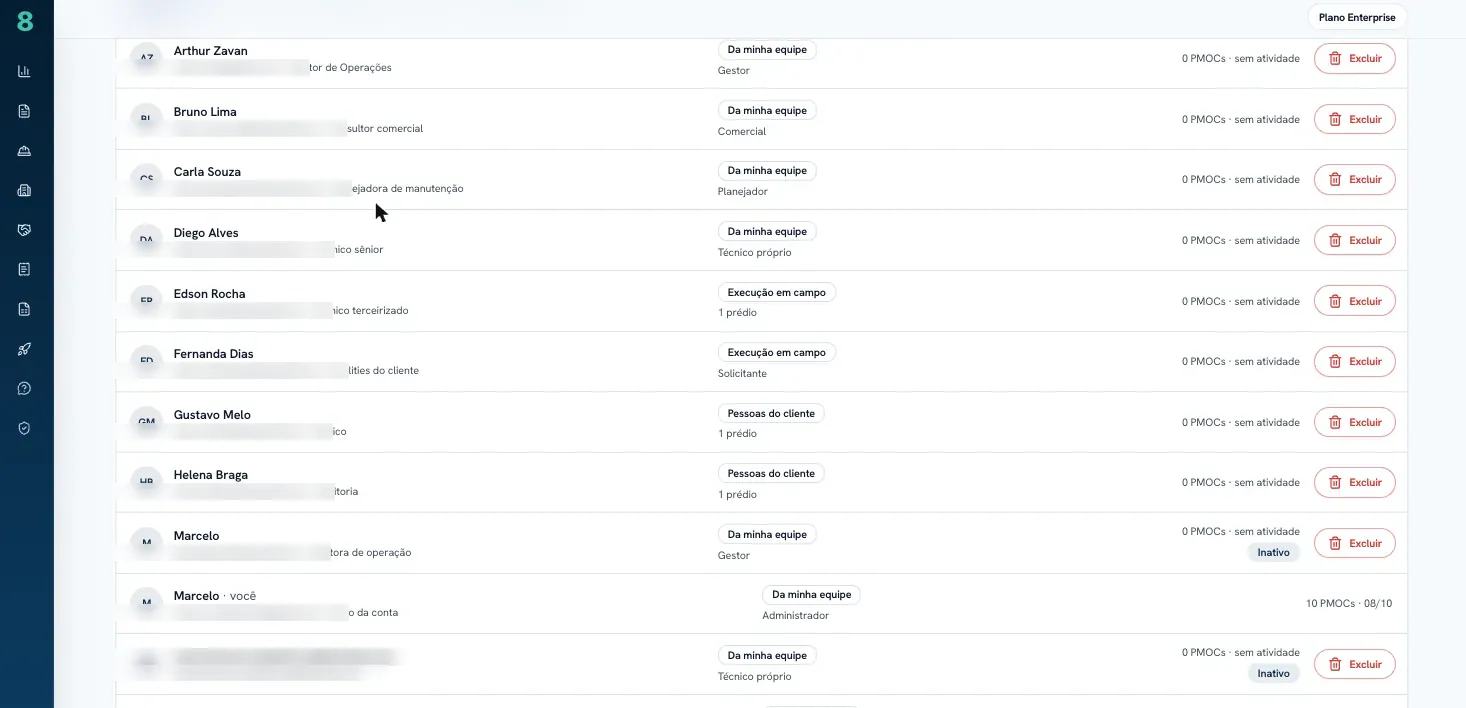1466x708 pixels.
Task: Delete Bruno Lima with Excluir
Action: [1354, 119]
